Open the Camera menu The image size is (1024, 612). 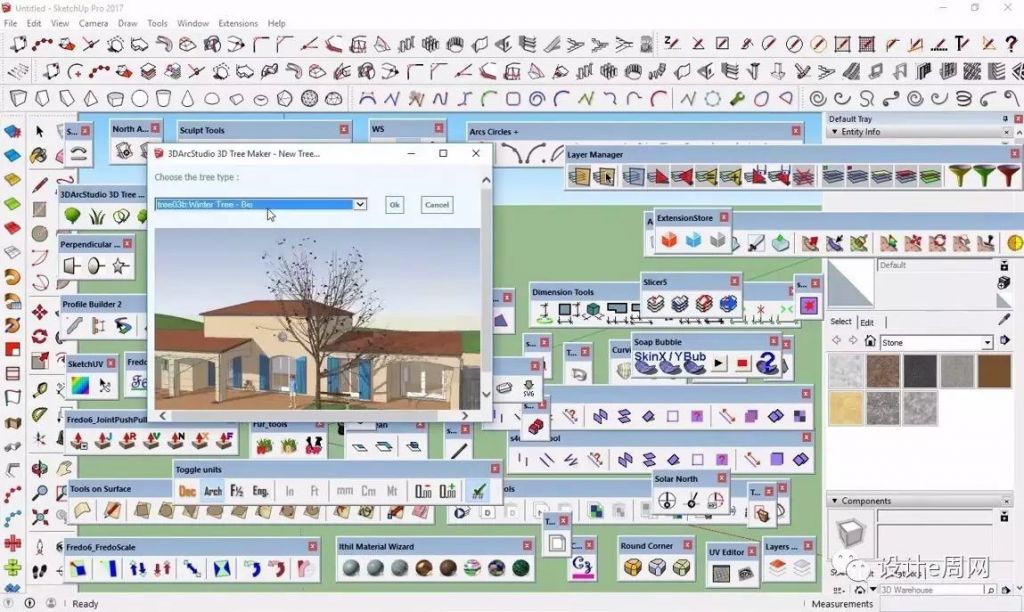(93, 23)
